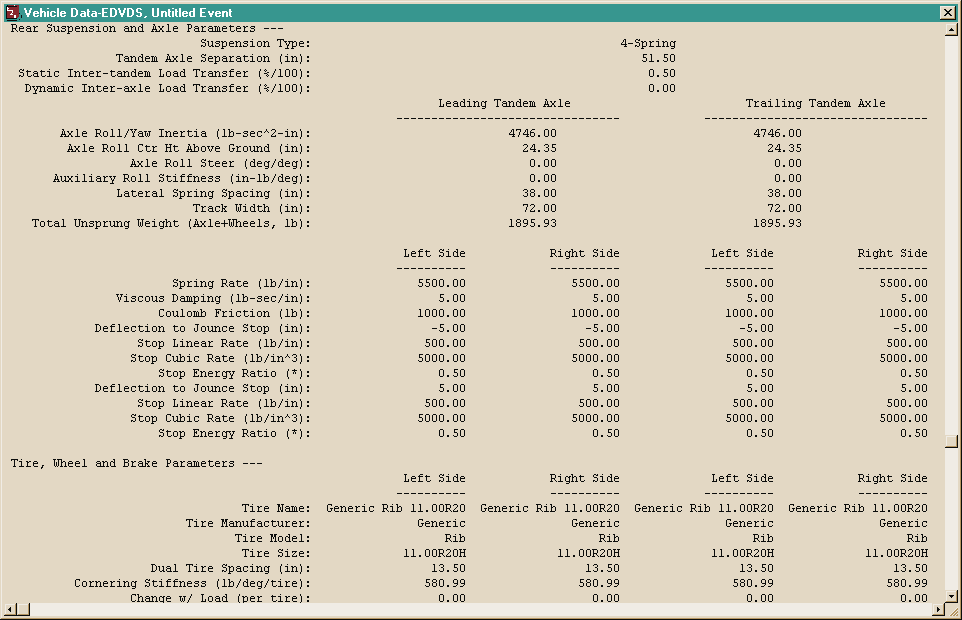Click the Vehicle Data-EDVDS title bar text

128,12
